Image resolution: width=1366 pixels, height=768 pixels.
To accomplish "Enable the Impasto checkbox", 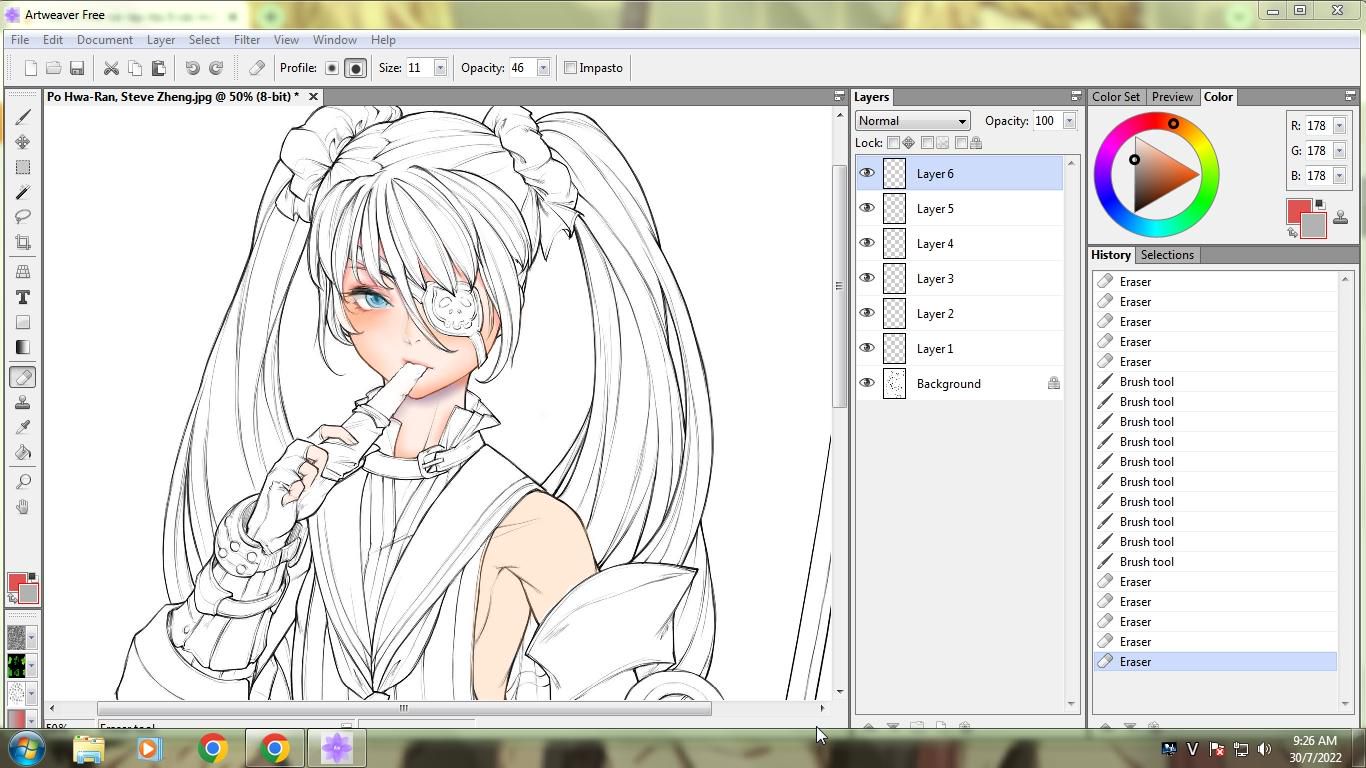I will pyautogui.click(x=570, y=68).
